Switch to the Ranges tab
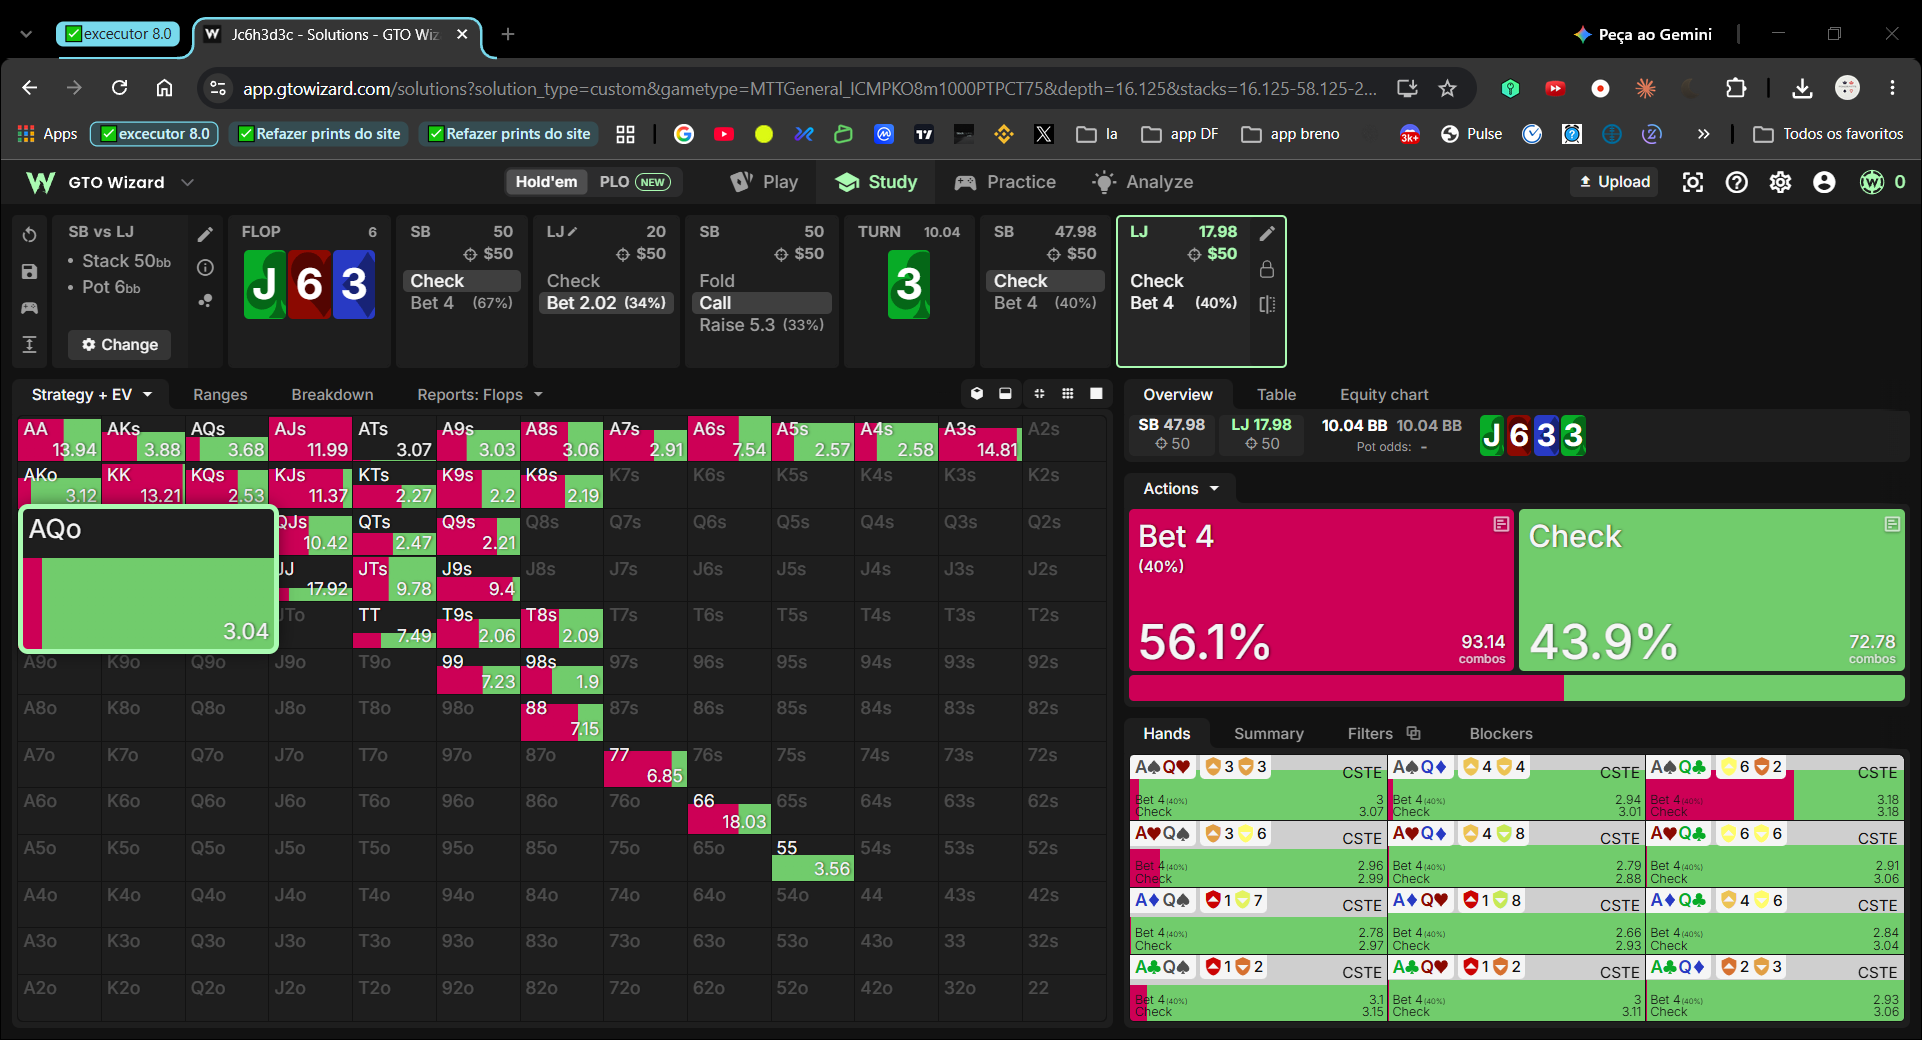Image resolution: width=1922 pixels, height=1040 pixels. 220,395
